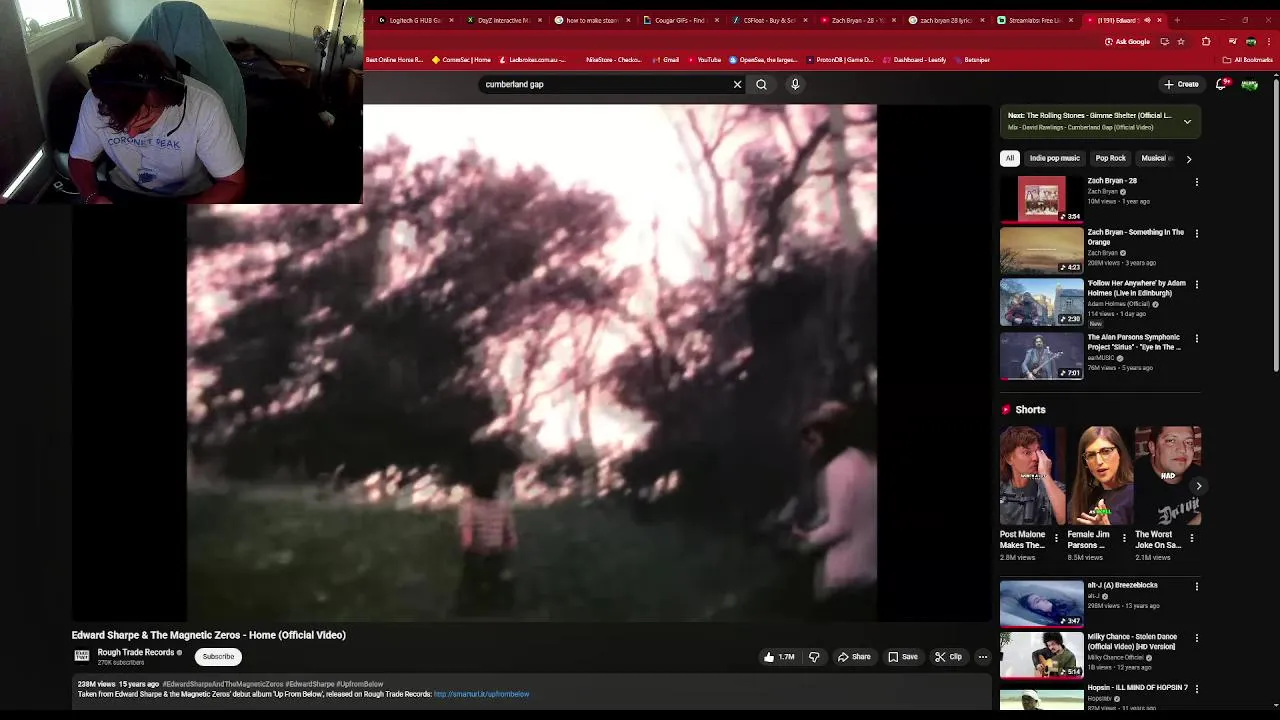Open the All Bookmarks folder
The width and height of the screenshot is (1280, 720).
coord(1247,60)
